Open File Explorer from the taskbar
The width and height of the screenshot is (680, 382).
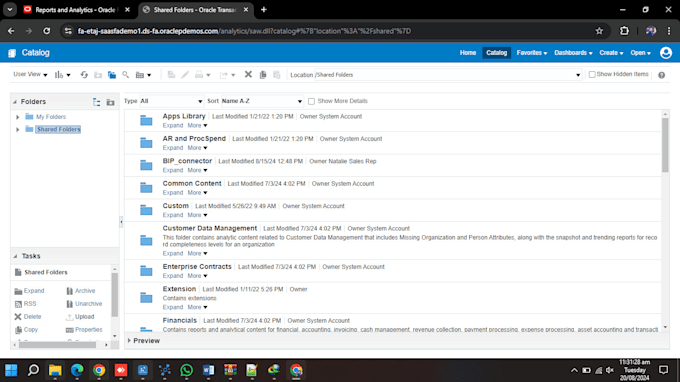tap(55, 370)
